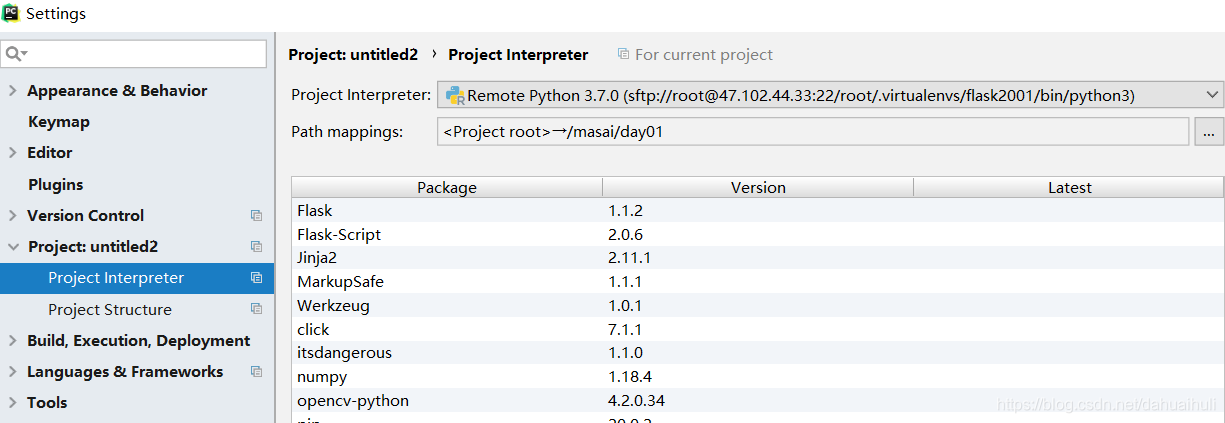Click copy icon beside Version Control

click(256, 215)
